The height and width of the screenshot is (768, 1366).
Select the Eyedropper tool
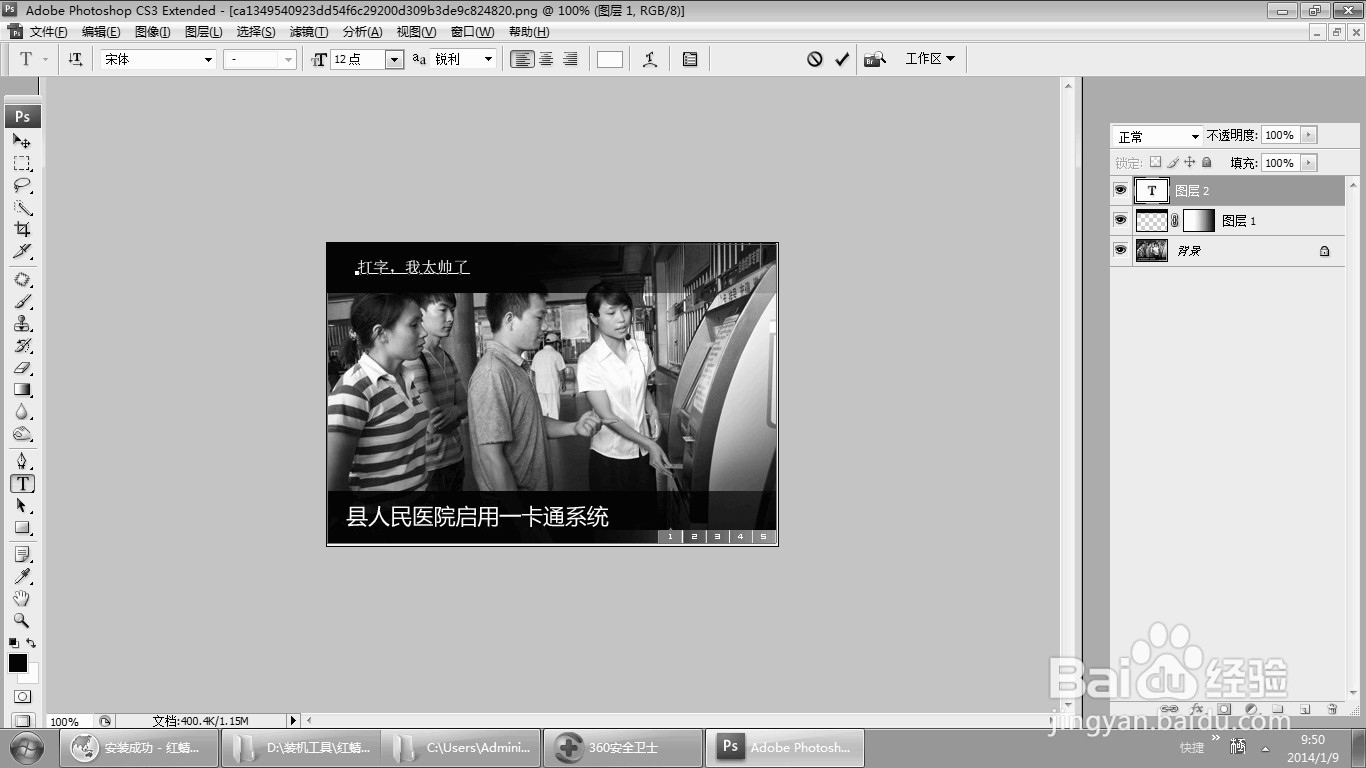[x=22, y=576]
